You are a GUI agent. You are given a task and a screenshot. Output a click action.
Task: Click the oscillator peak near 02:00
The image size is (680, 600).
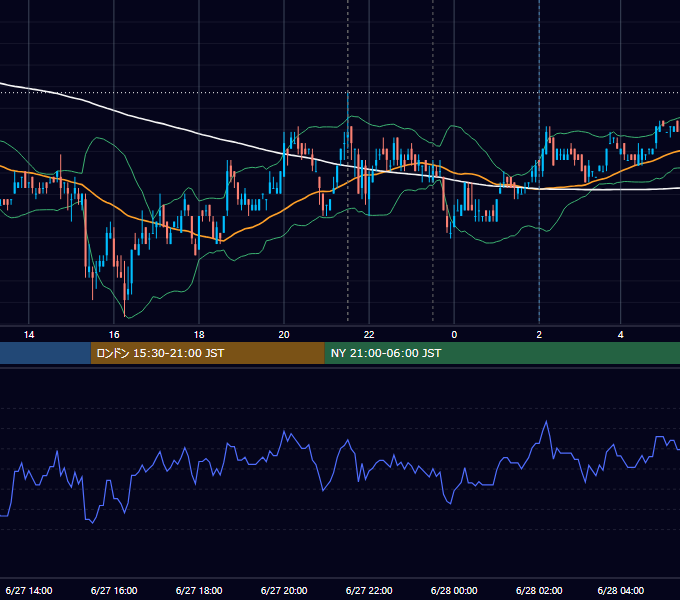pyautogui.click(x=546, y=421)
